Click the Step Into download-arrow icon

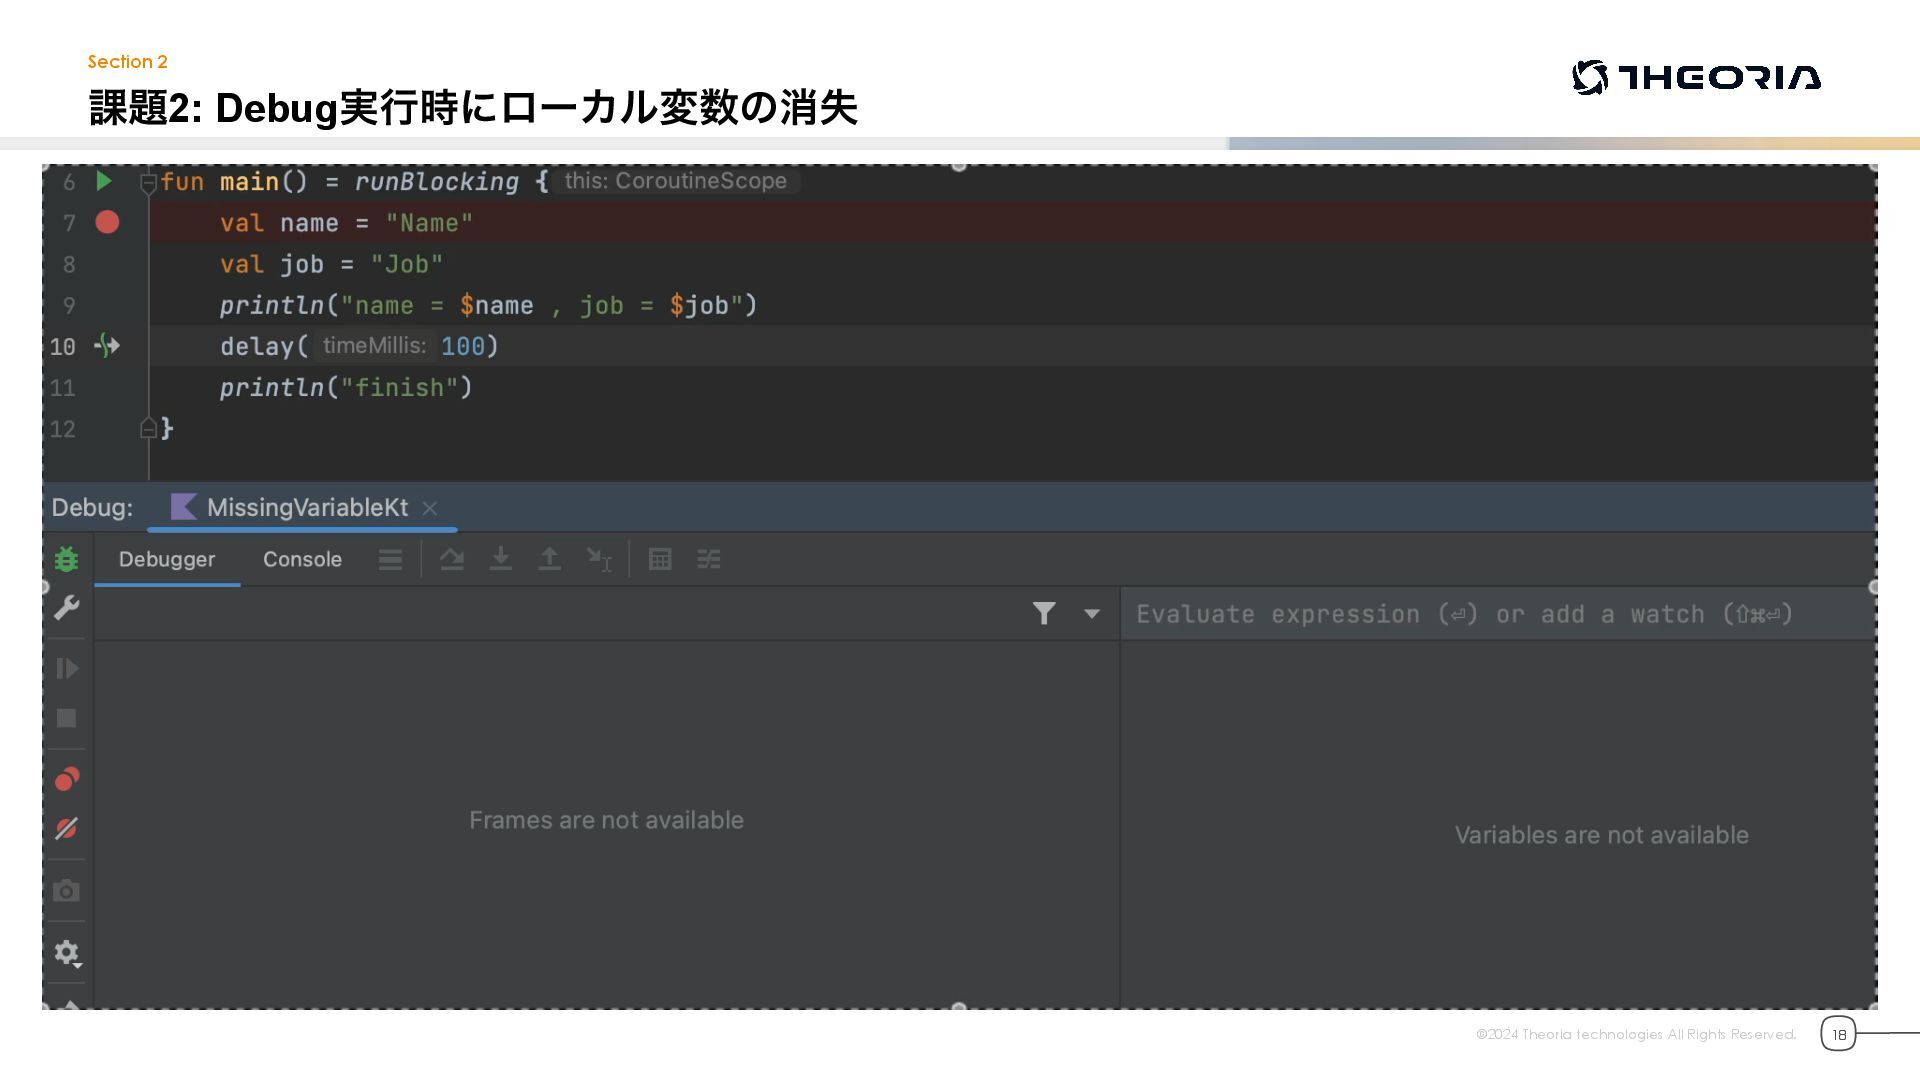(500, 559)
